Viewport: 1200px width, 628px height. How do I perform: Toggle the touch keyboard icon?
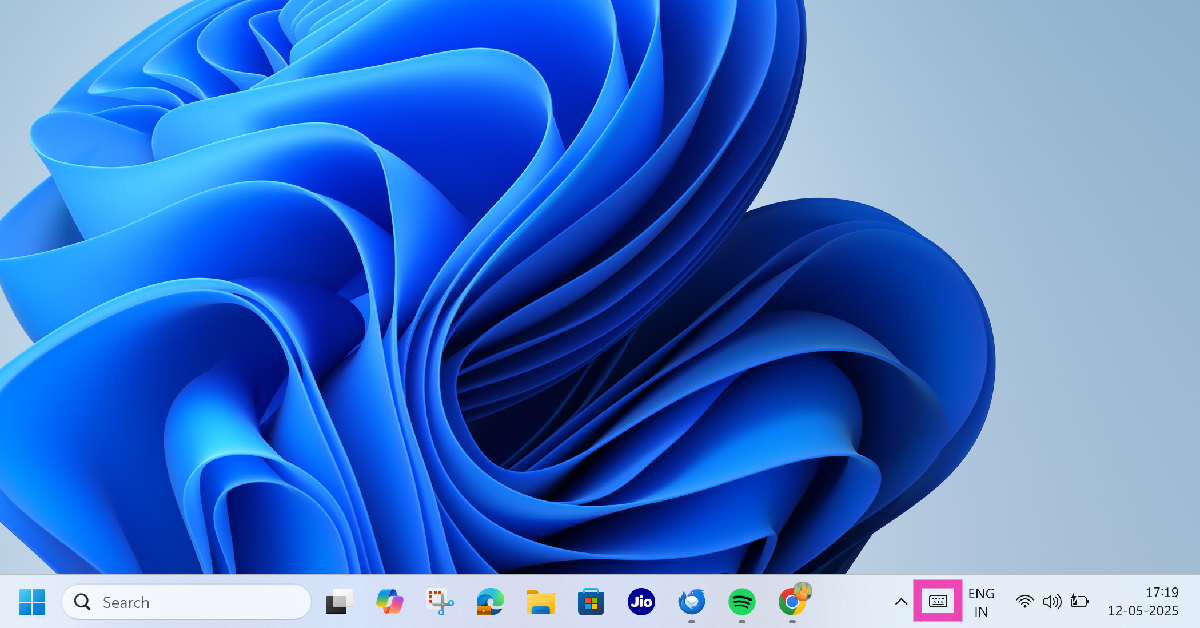tap(938, 601)
